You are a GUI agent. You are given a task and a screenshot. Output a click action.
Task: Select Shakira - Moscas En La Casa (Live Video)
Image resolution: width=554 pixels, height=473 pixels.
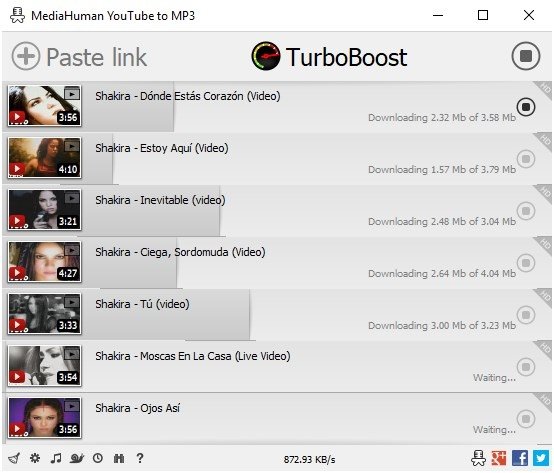coord(193,356)
